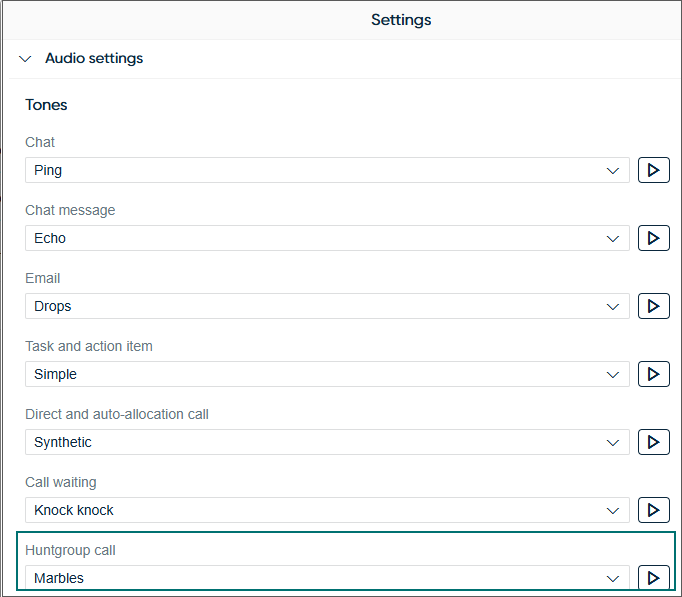Click the Direct and auto-allocation call label
Viewport: 682px width, 597px height.
(117, 414)
